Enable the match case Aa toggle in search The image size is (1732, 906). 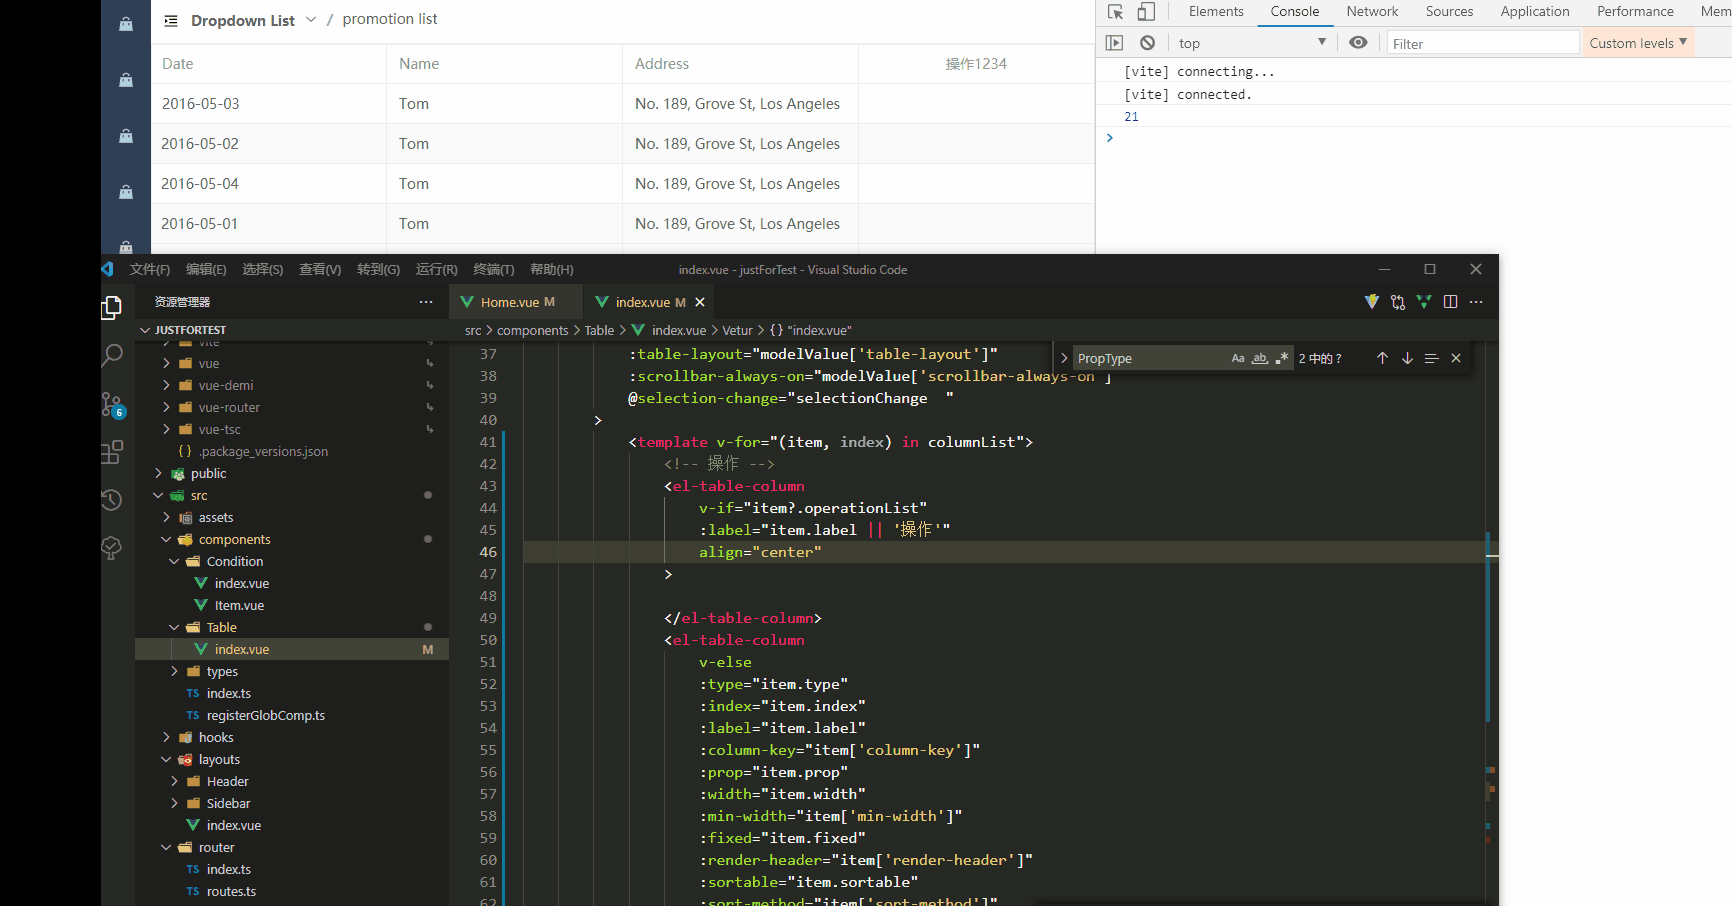click(x=1238, y=358)
